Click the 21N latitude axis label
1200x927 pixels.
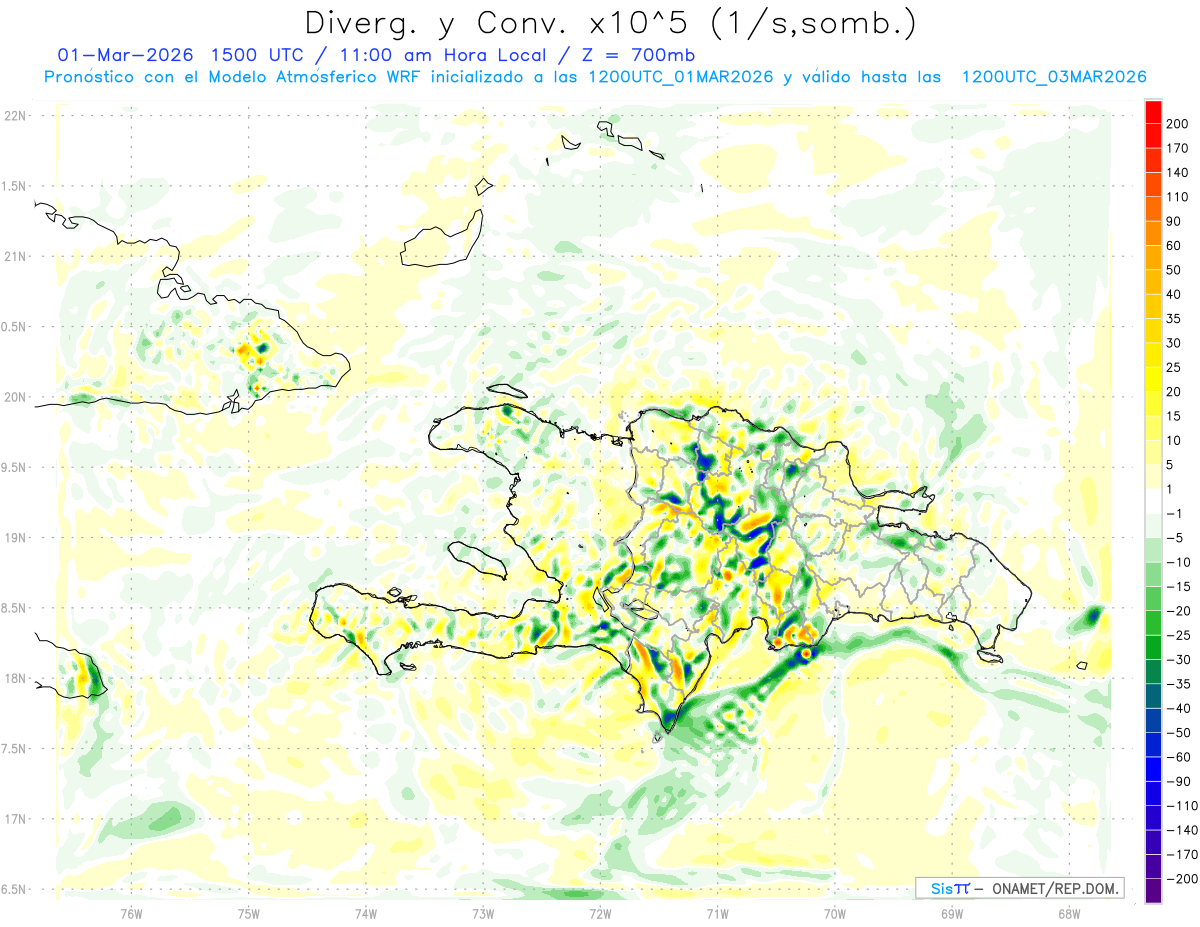tap(14, 257)
